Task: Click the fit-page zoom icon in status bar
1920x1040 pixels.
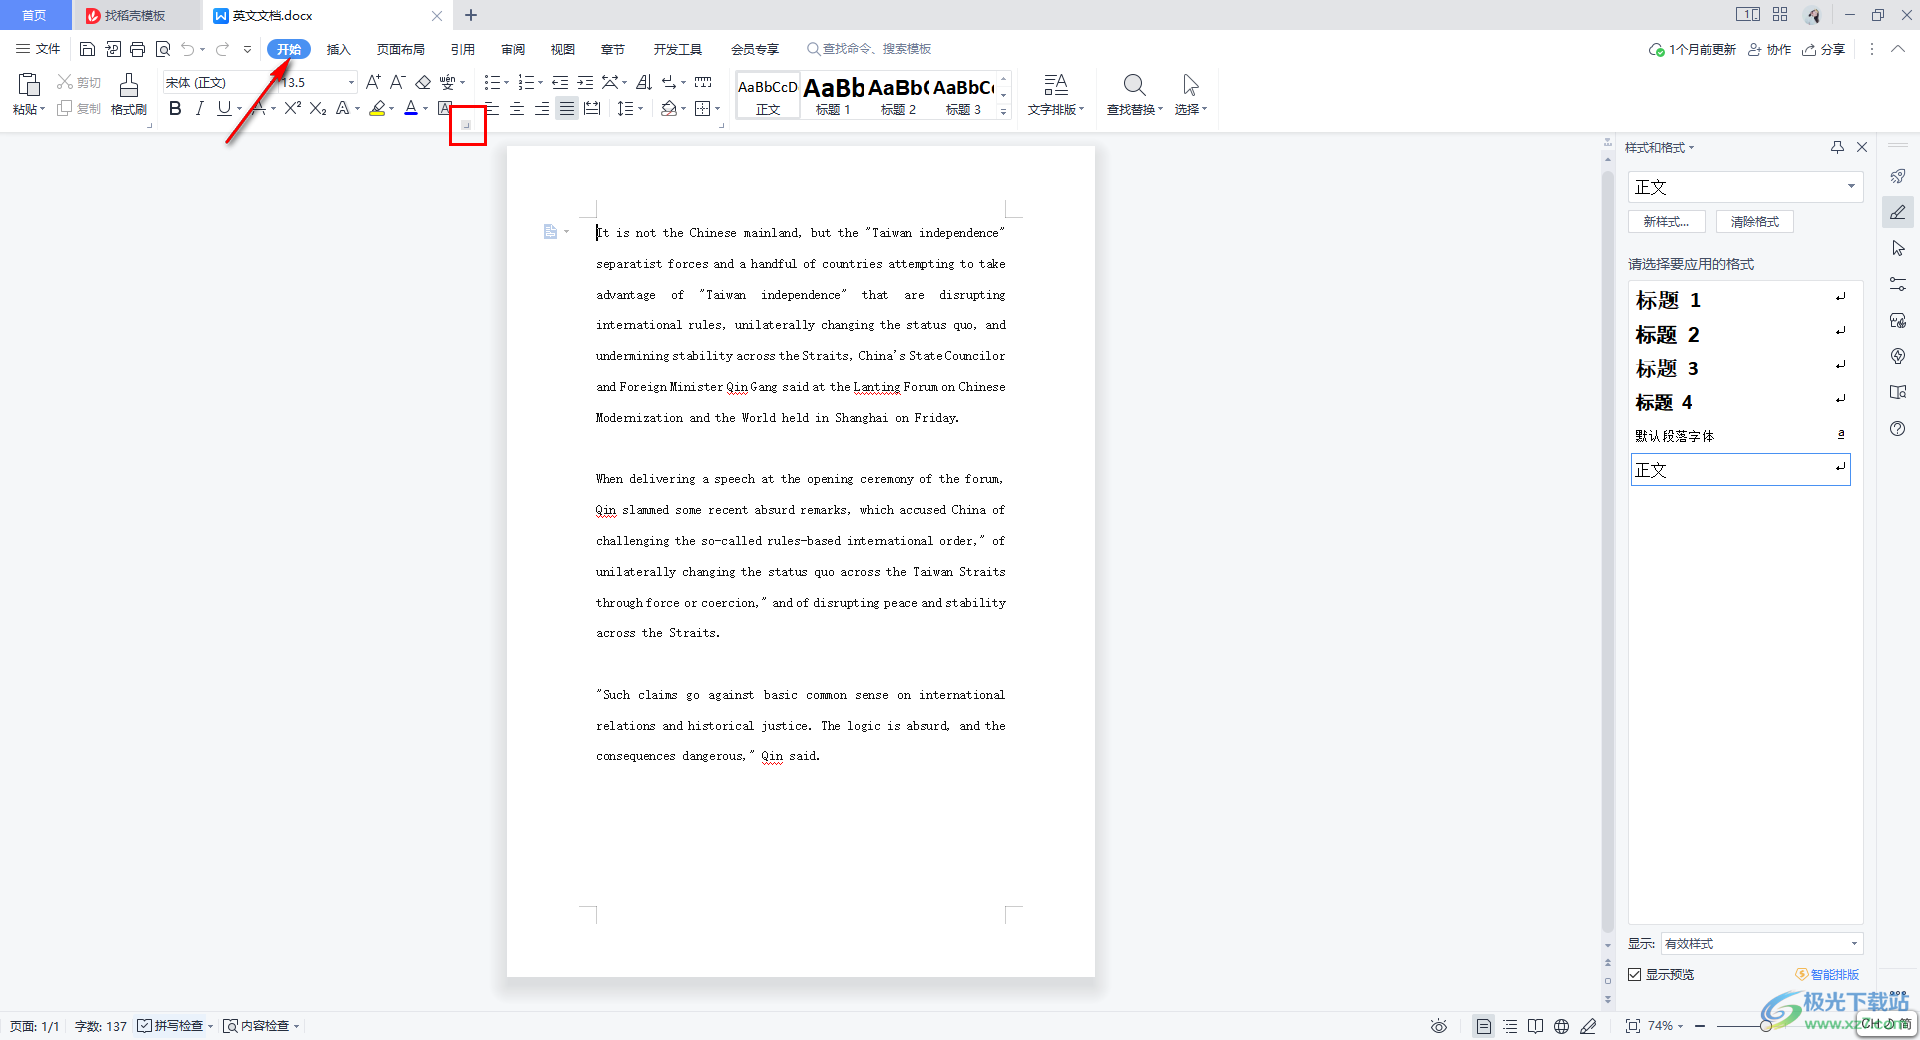Action: coord(1633,1026)
